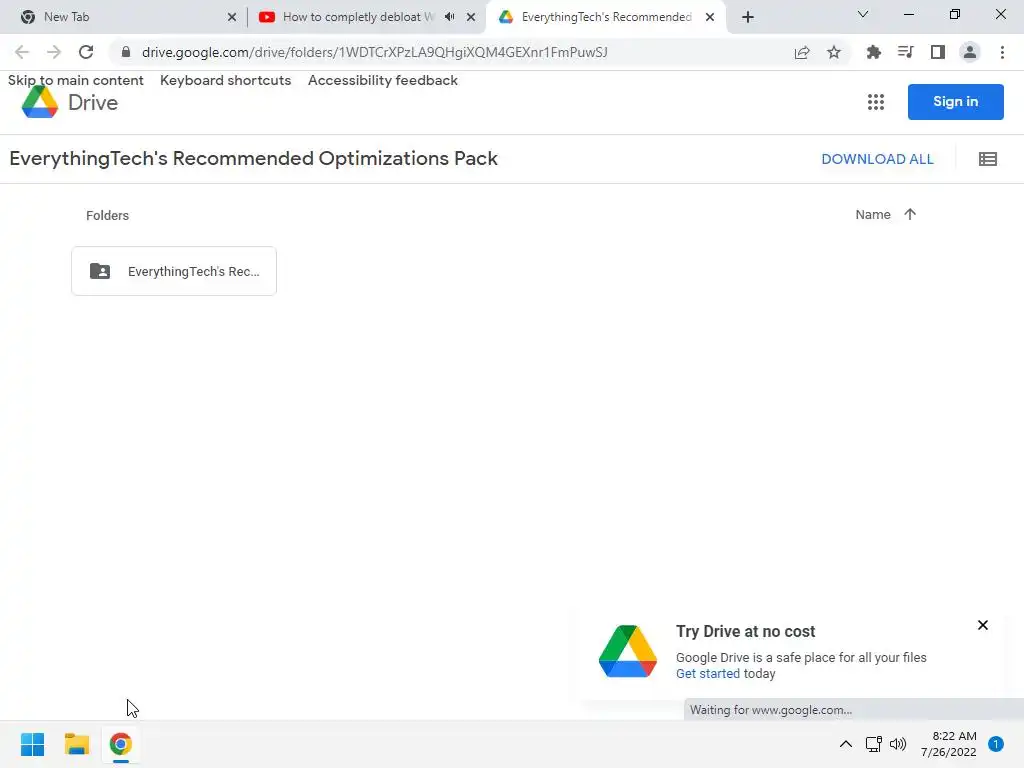Switch to the New Tab tab
This screenshot has height=768, width=1024.
[124, 17]
